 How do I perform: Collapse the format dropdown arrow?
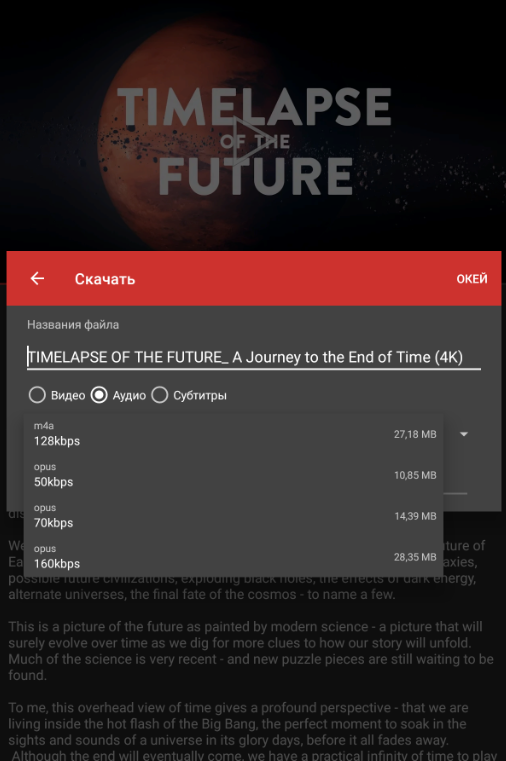464,434
